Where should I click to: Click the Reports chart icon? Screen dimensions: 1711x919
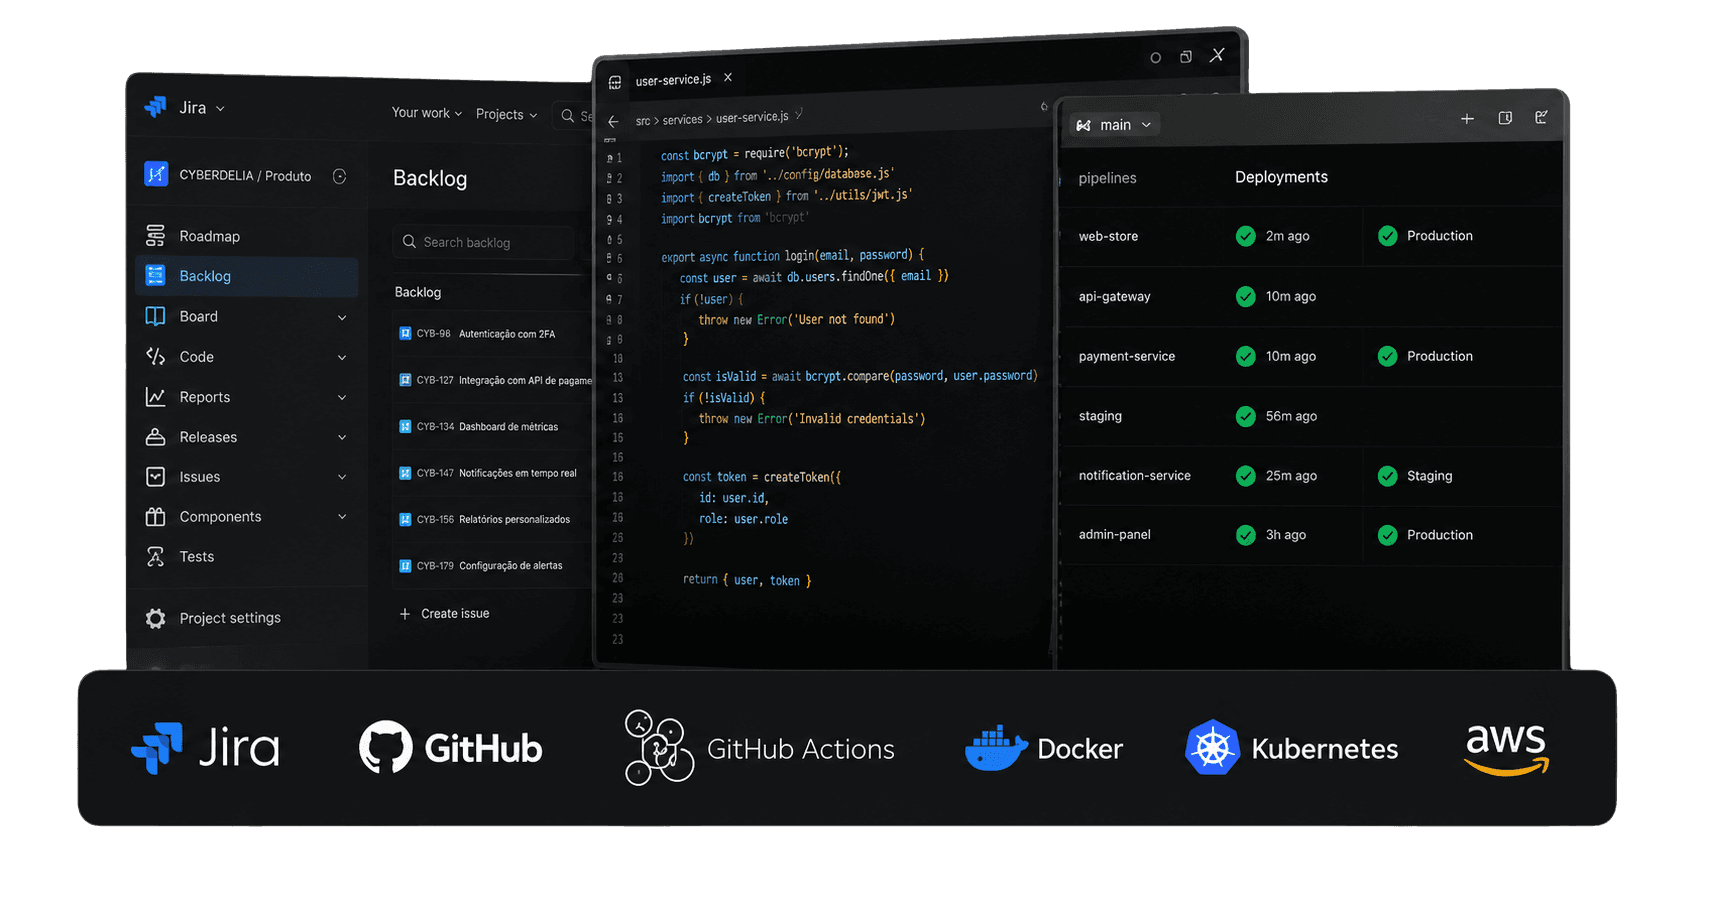pos(155,397)
